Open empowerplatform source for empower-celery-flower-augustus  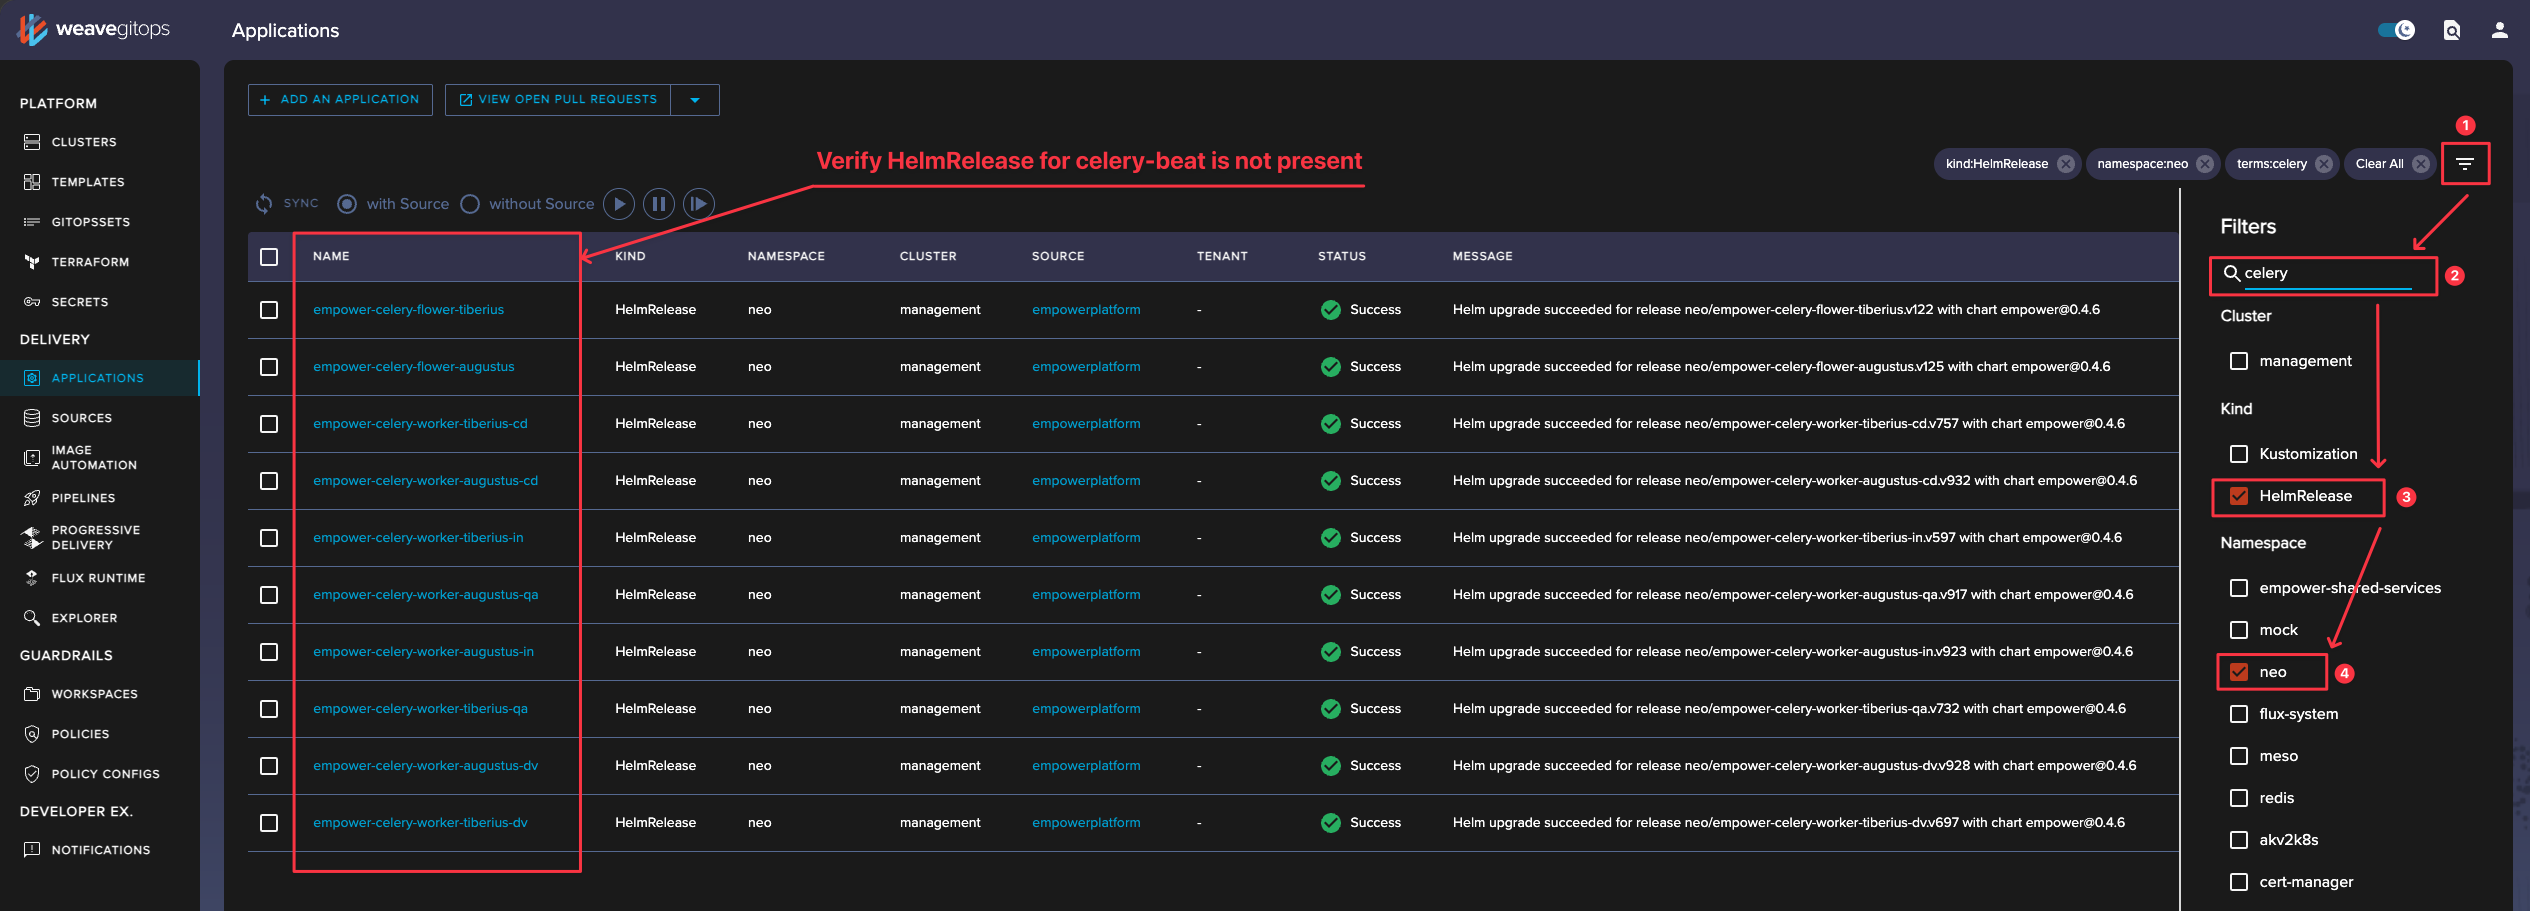(1086, 367)
